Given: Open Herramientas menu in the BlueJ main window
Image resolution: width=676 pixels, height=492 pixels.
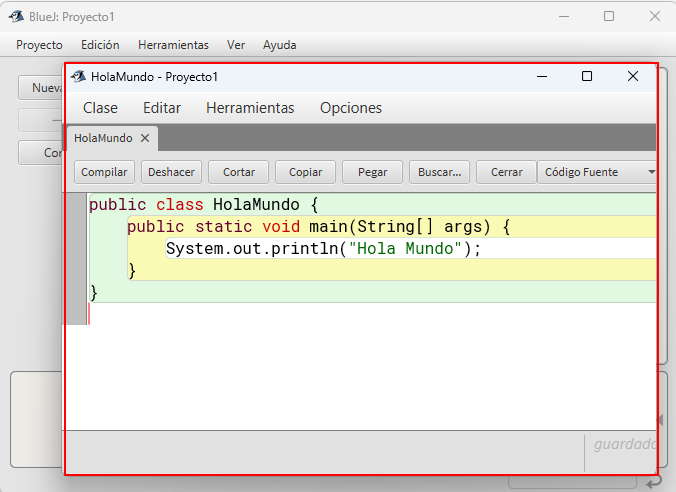Looking at the screenshot, I should (x=173, y=45).
